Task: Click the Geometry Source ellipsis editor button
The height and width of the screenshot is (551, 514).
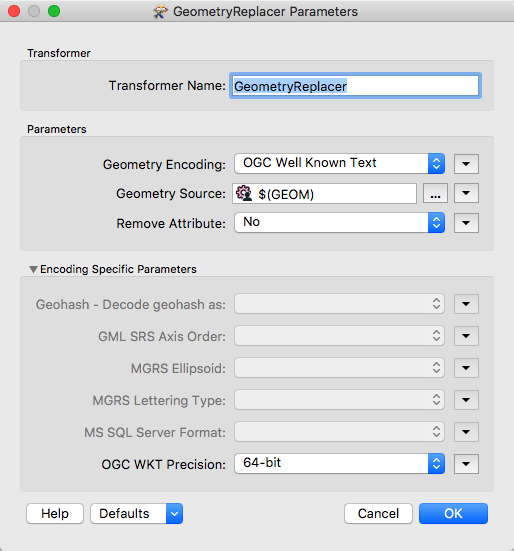Action: click(x=435, y=193)
